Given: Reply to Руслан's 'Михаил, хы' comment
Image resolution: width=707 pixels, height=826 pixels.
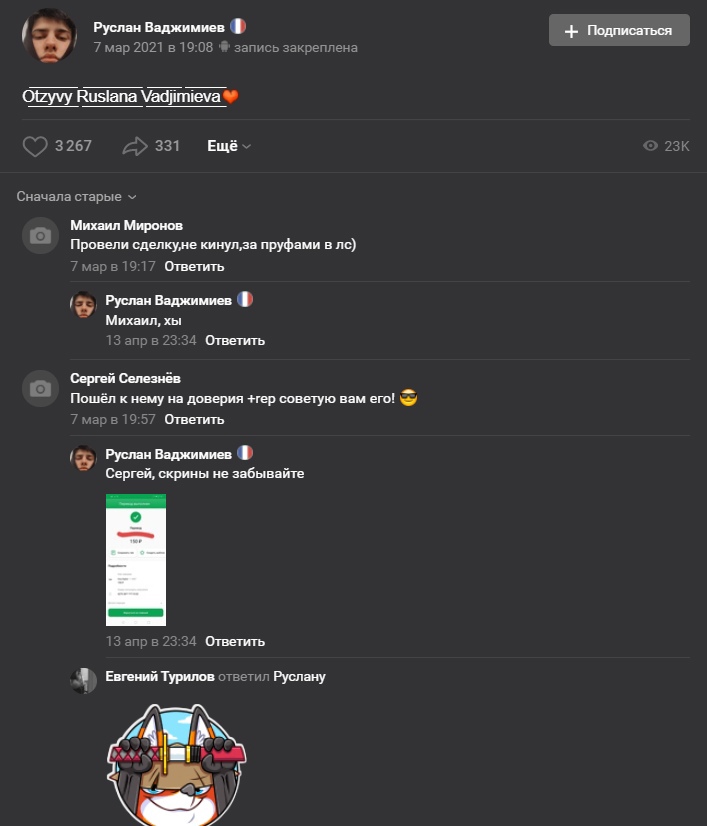Looking at the screenshot, I should [235, 340].
